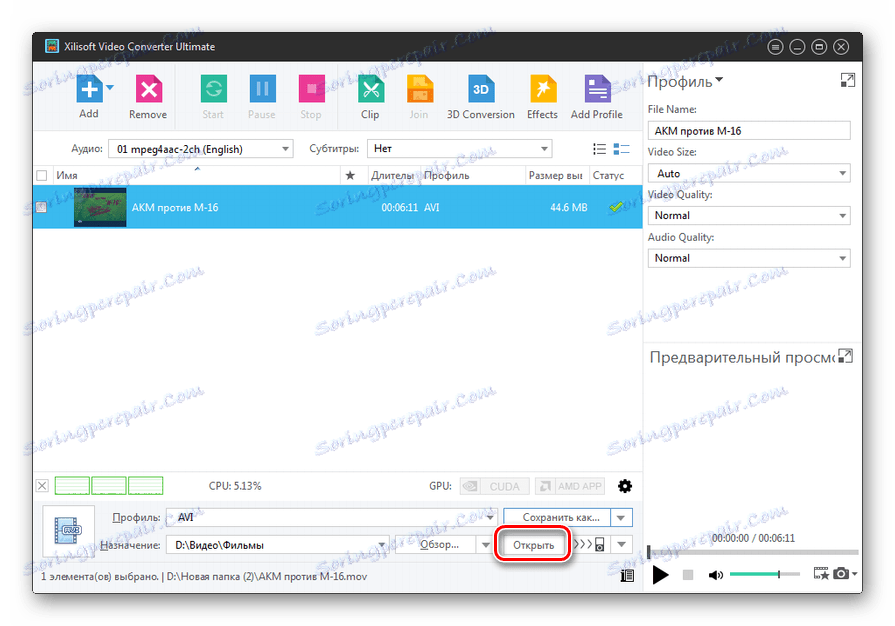Open the subtitles dropdown showing Нет
The image size is (895, 626).
(459, 149)
